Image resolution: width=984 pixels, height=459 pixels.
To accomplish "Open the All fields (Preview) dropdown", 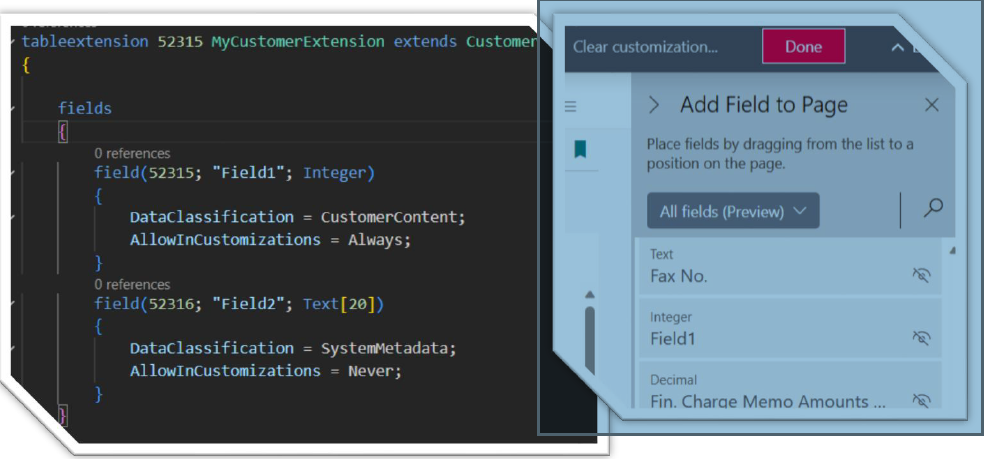I will pos(733,211).
